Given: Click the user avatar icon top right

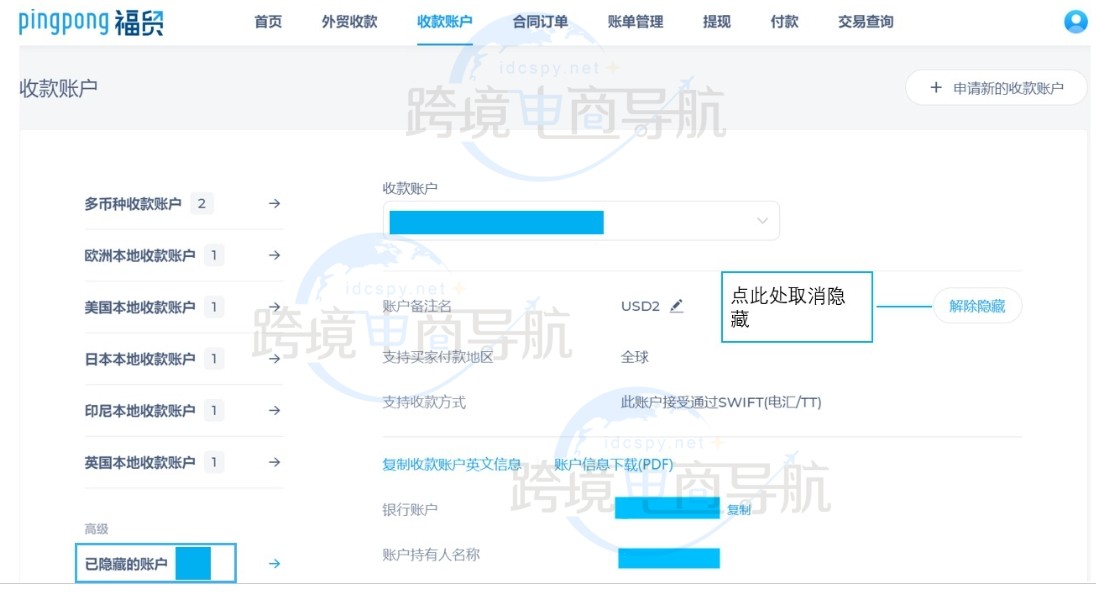Looking at the screenshot, I should tap(1074, 20).
